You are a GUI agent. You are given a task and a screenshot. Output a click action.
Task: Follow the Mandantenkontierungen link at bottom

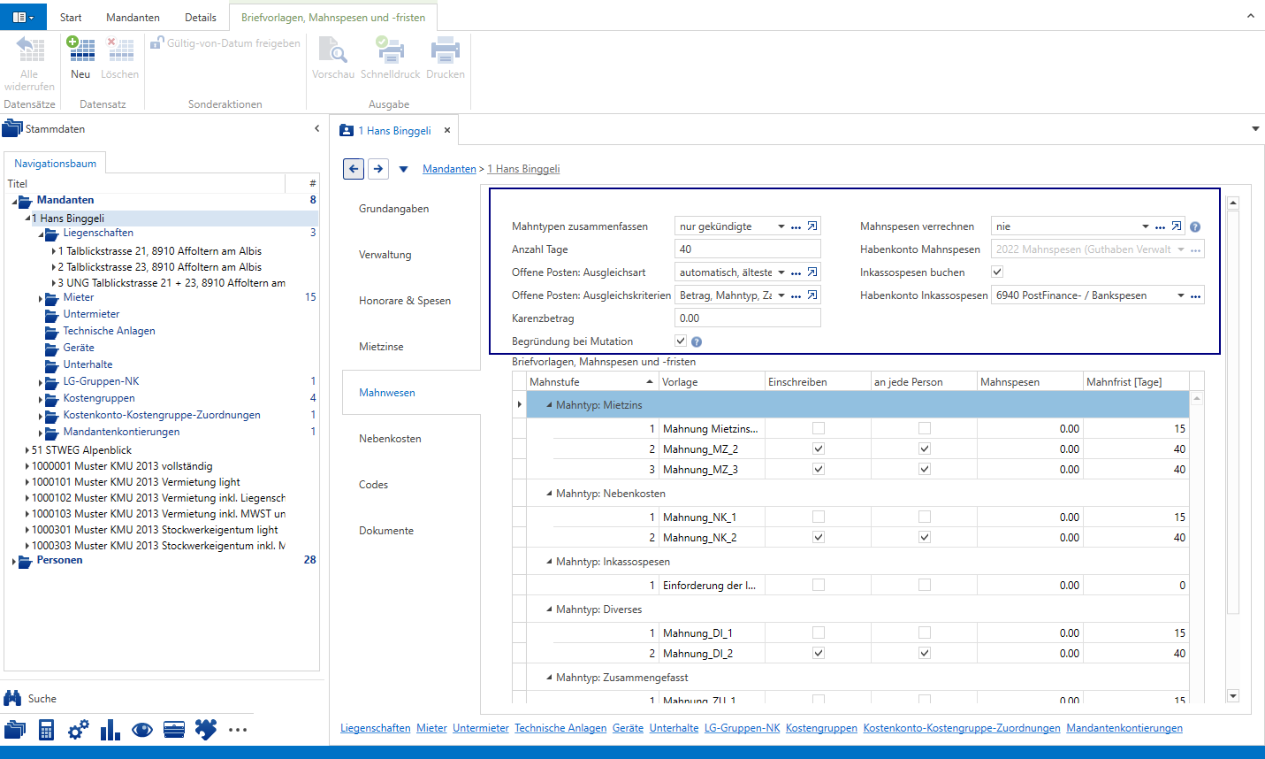(x=1125, y=728)
